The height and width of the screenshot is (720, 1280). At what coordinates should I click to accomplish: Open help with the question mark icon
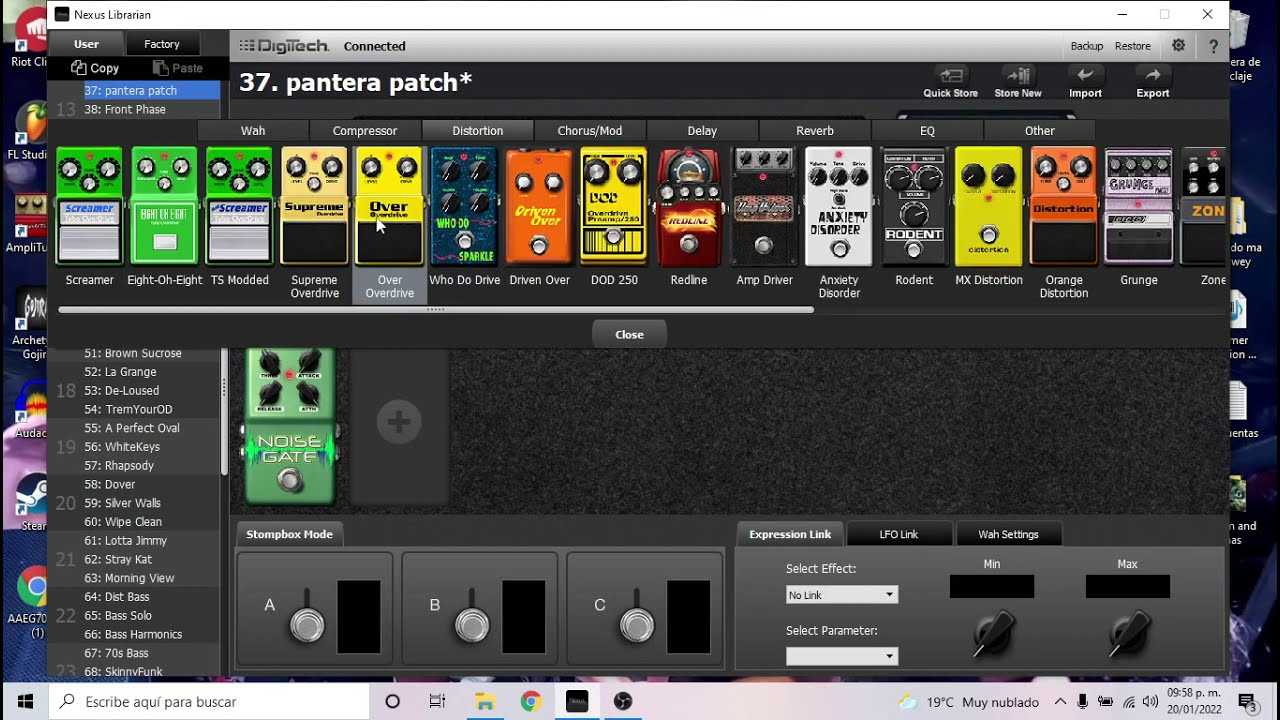point(1213,45)
